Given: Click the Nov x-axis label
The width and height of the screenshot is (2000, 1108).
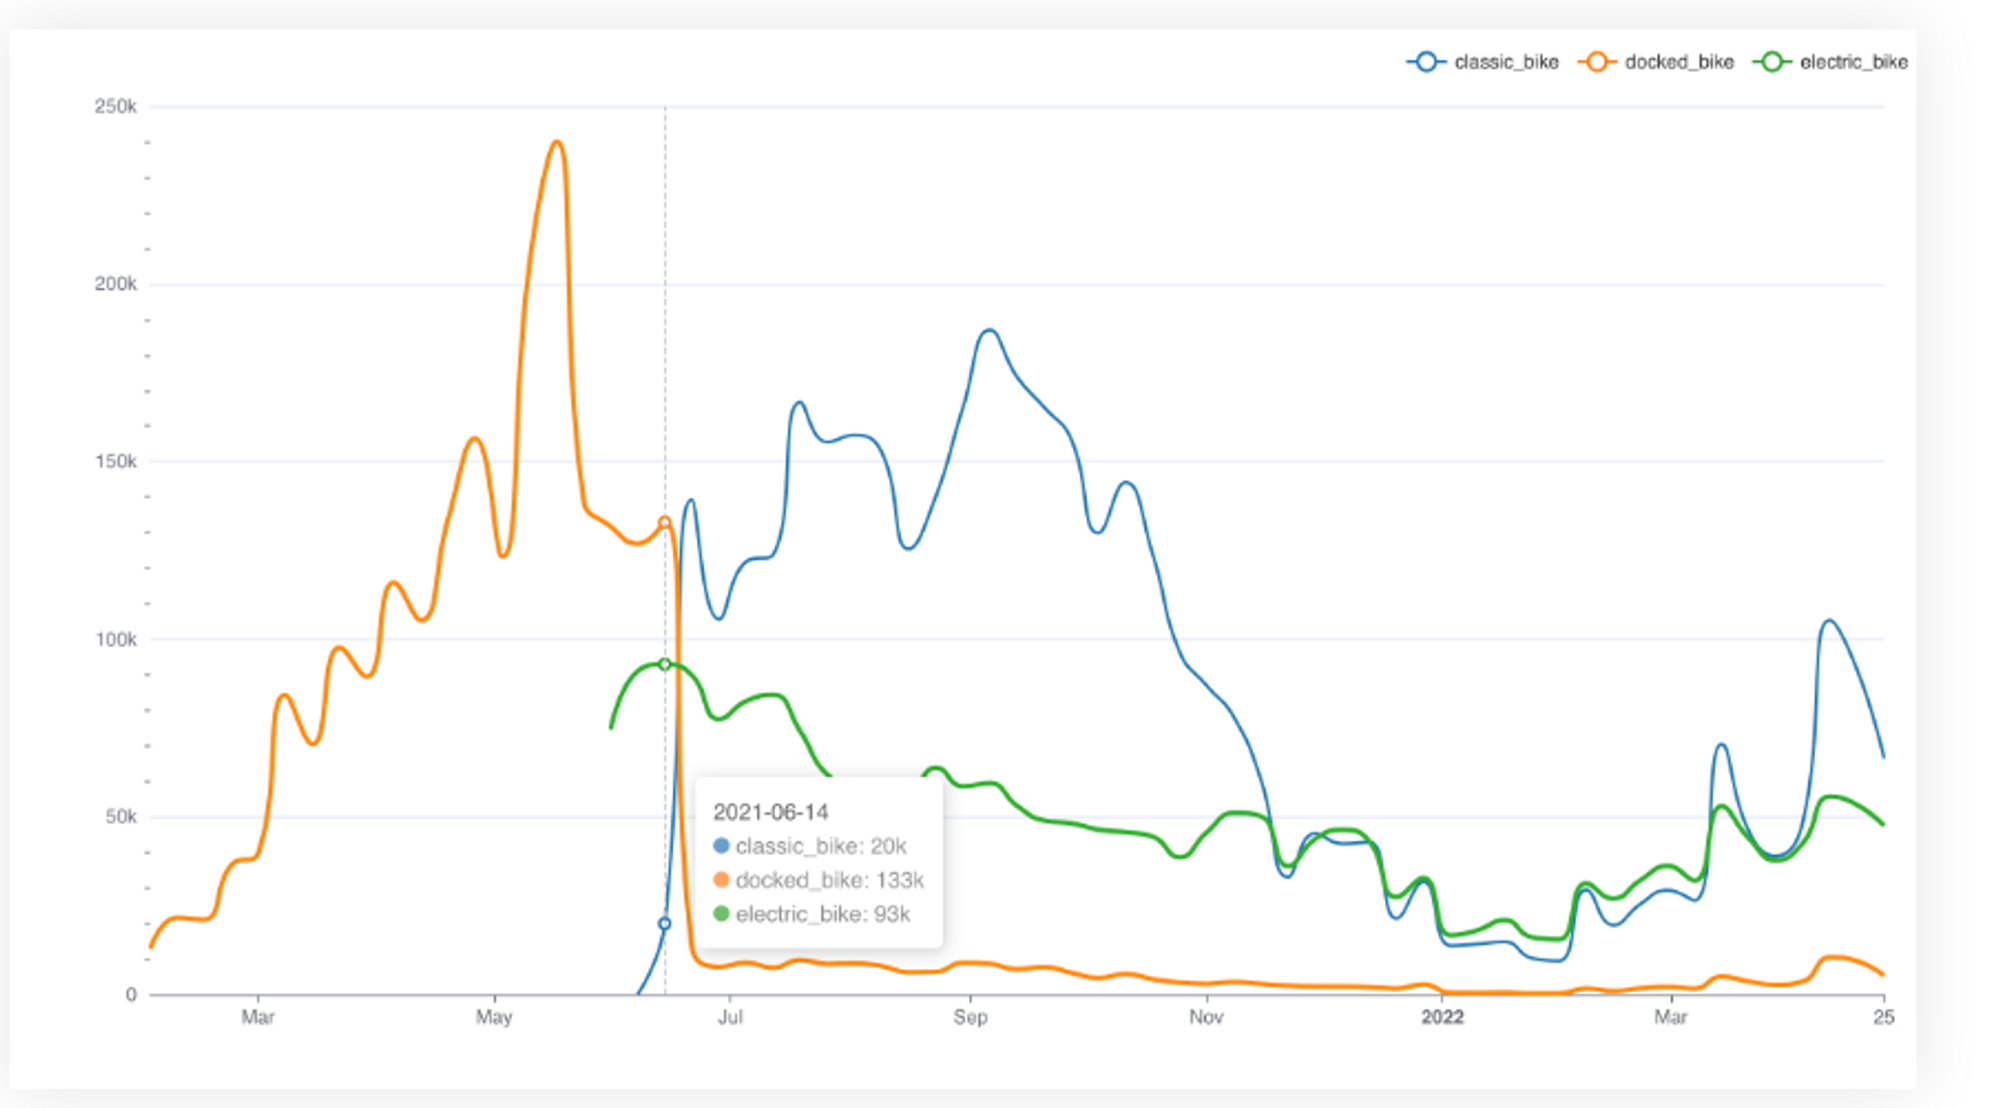Looking at the screenshot, I should (1206, 1017).
